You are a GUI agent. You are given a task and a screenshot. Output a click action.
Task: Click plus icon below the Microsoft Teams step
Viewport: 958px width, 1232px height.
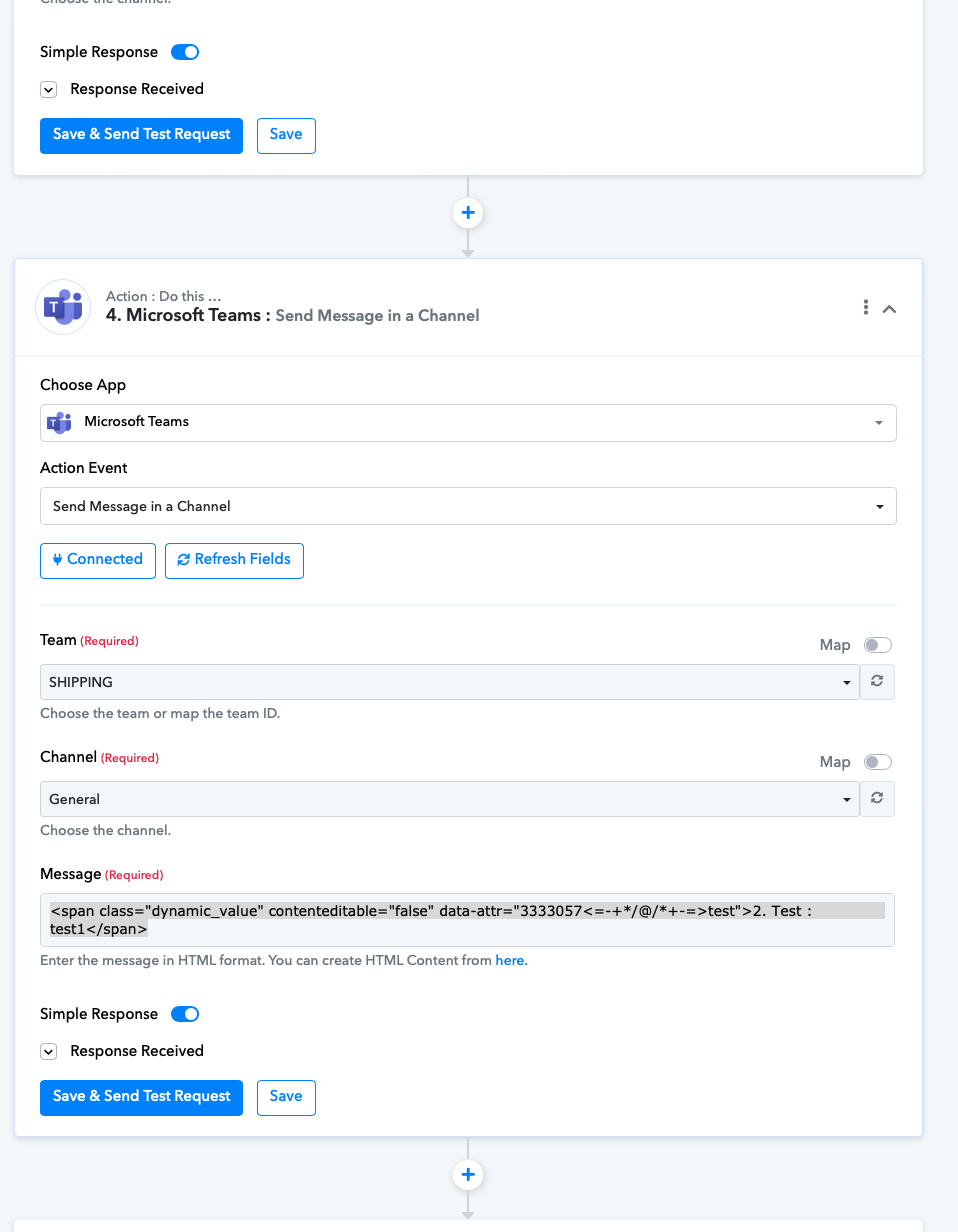(x=468, y=1175)
